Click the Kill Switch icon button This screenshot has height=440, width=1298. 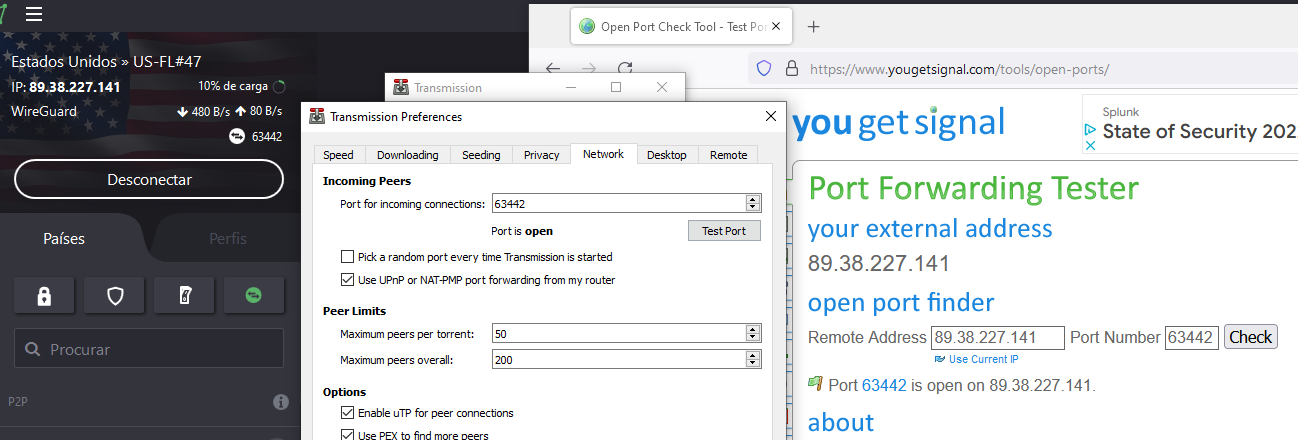(x=185, y=296)
